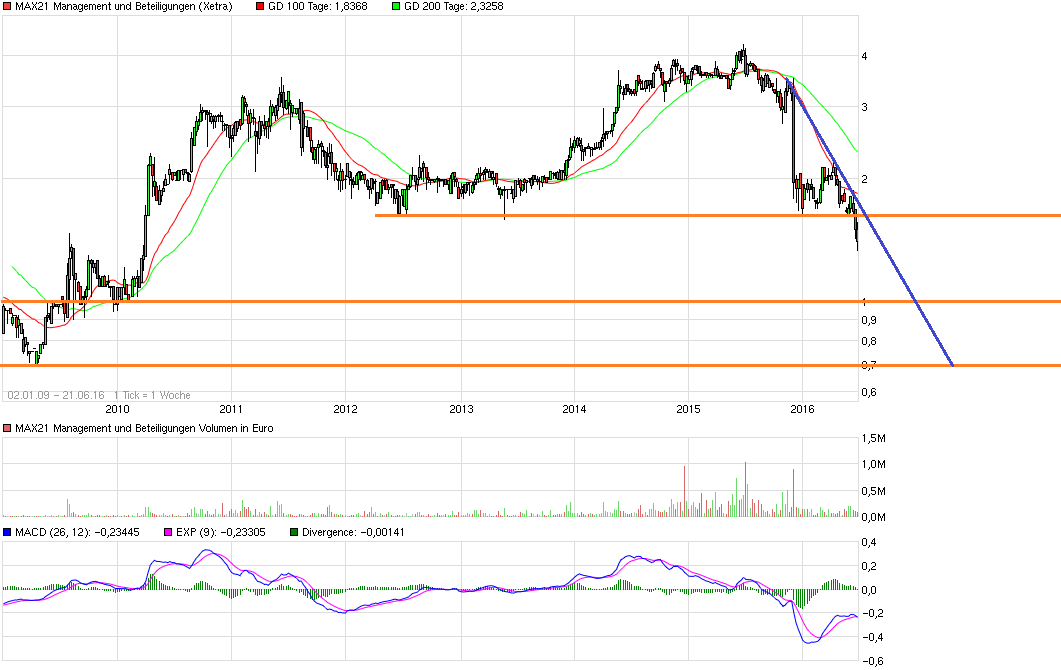Click the blue legend icon before MACD values
The height and width of the screenshot is (670, 1061).
coord(6,531)
